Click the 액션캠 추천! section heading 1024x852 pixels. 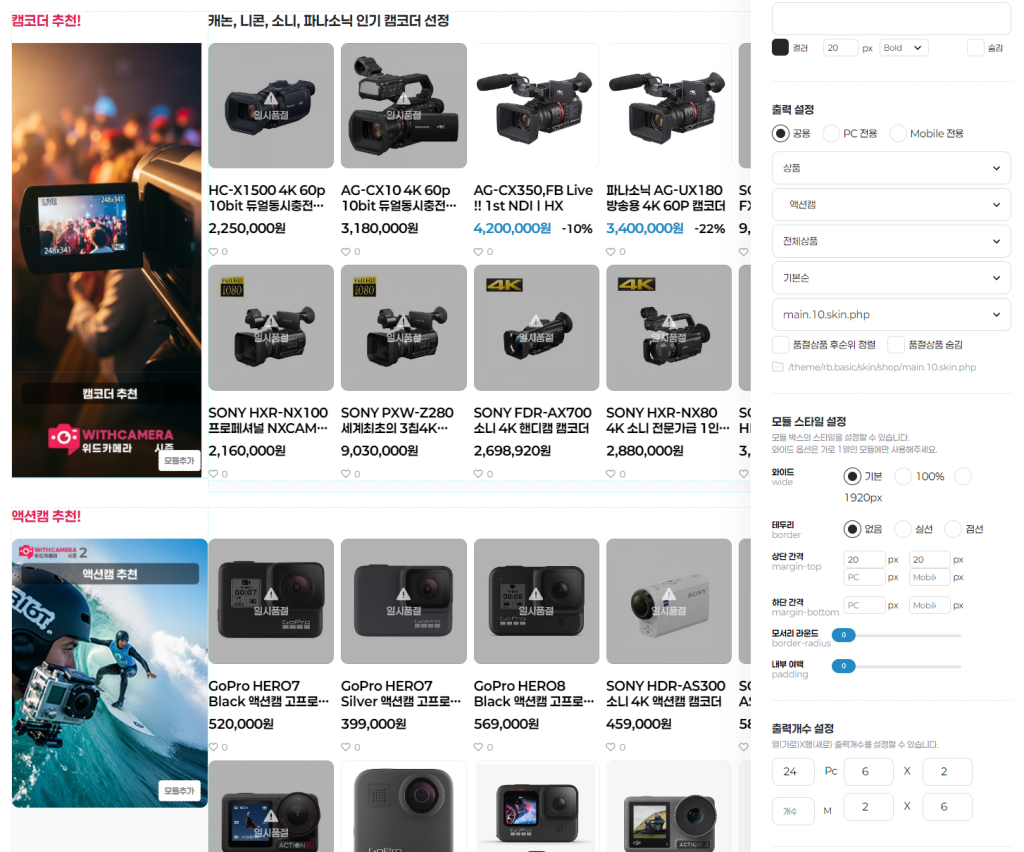(x=46, y=516)
